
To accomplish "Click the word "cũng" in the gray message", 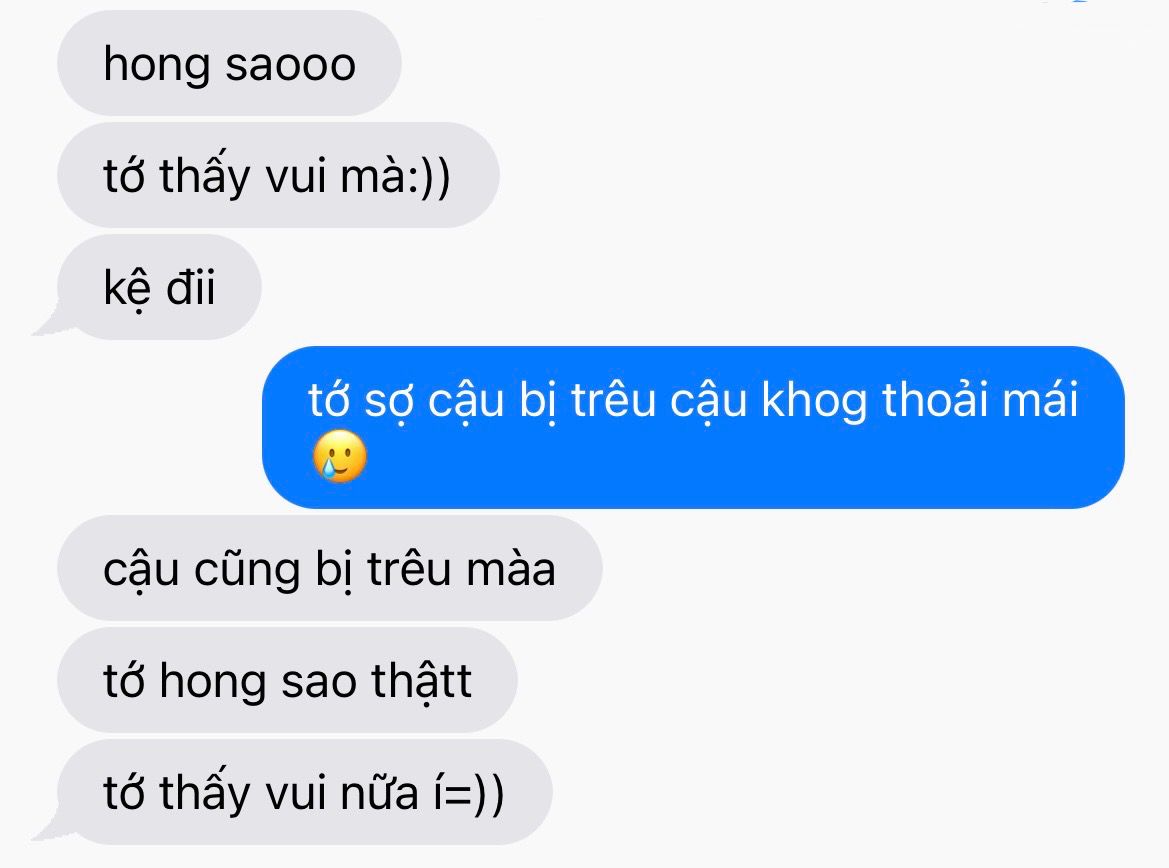I will [x=246, y=571].
